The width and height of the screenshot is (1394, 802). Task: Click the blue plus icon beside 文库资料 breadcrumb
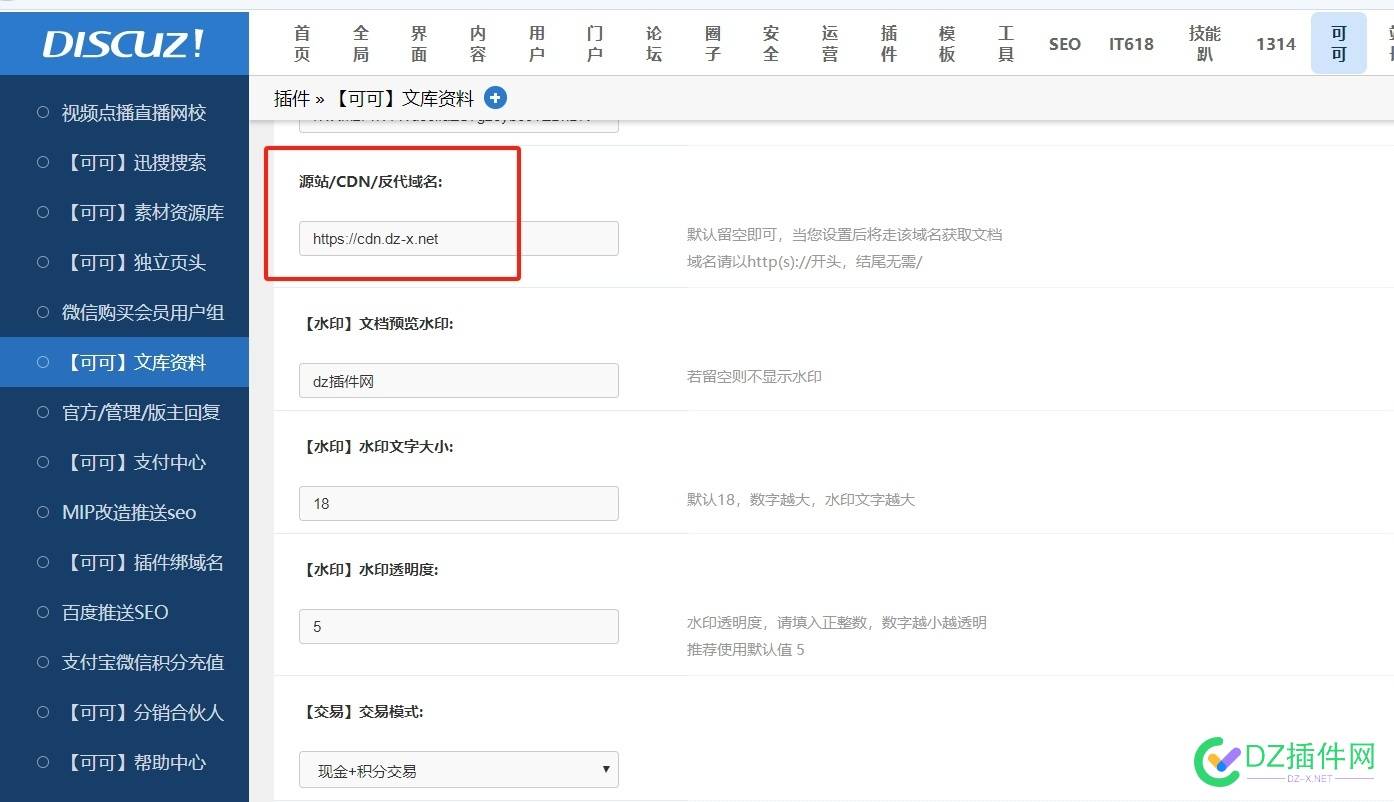pos(495,97)
